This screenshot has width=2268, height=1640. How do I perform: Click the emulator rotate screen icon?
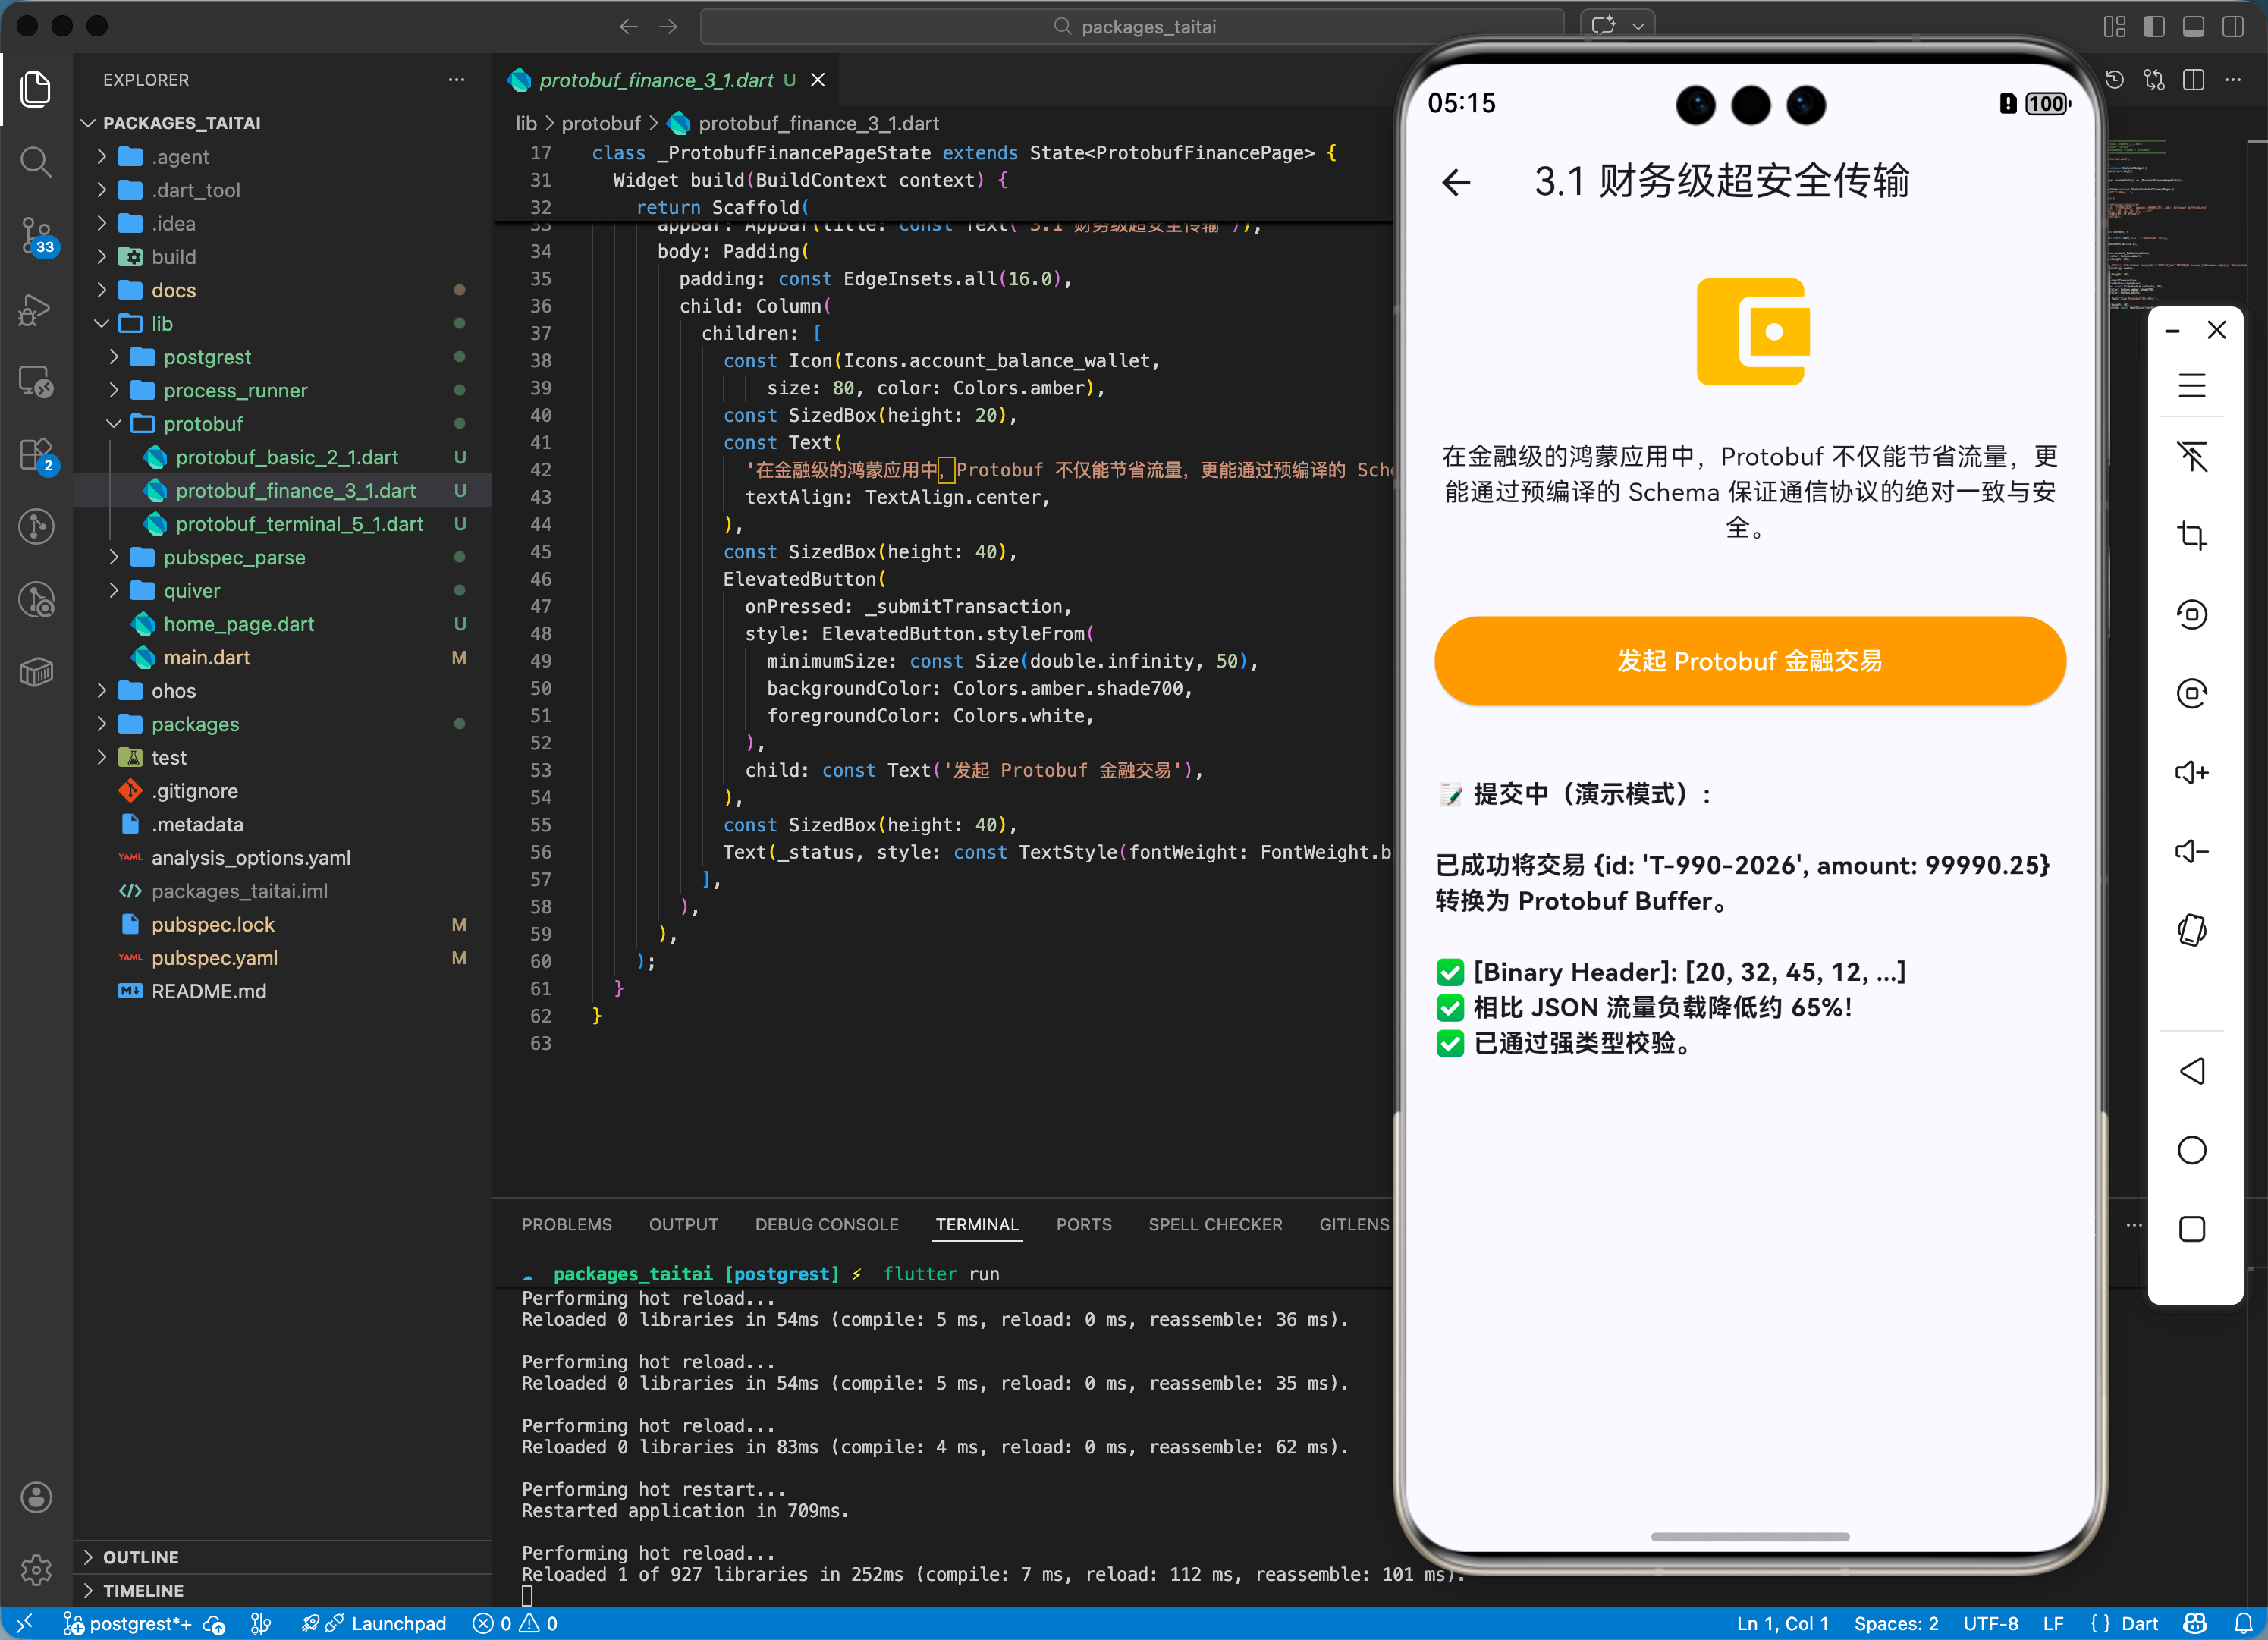[2191, 930]
